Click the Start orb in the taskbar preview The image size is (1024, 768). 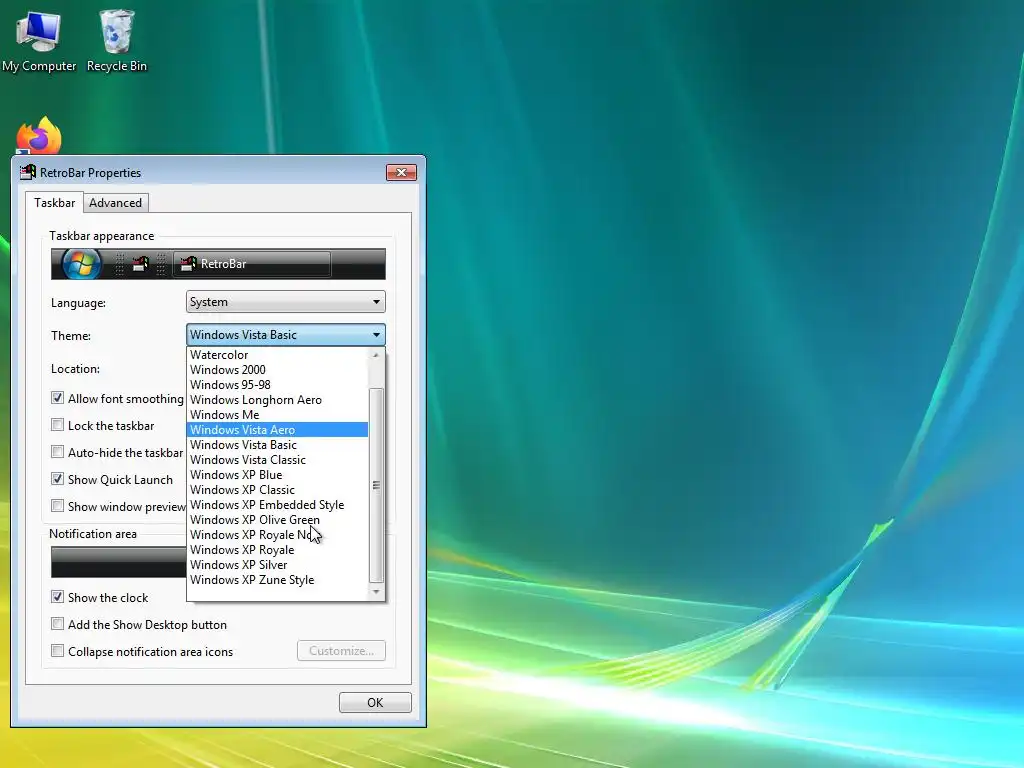(81, 264)
